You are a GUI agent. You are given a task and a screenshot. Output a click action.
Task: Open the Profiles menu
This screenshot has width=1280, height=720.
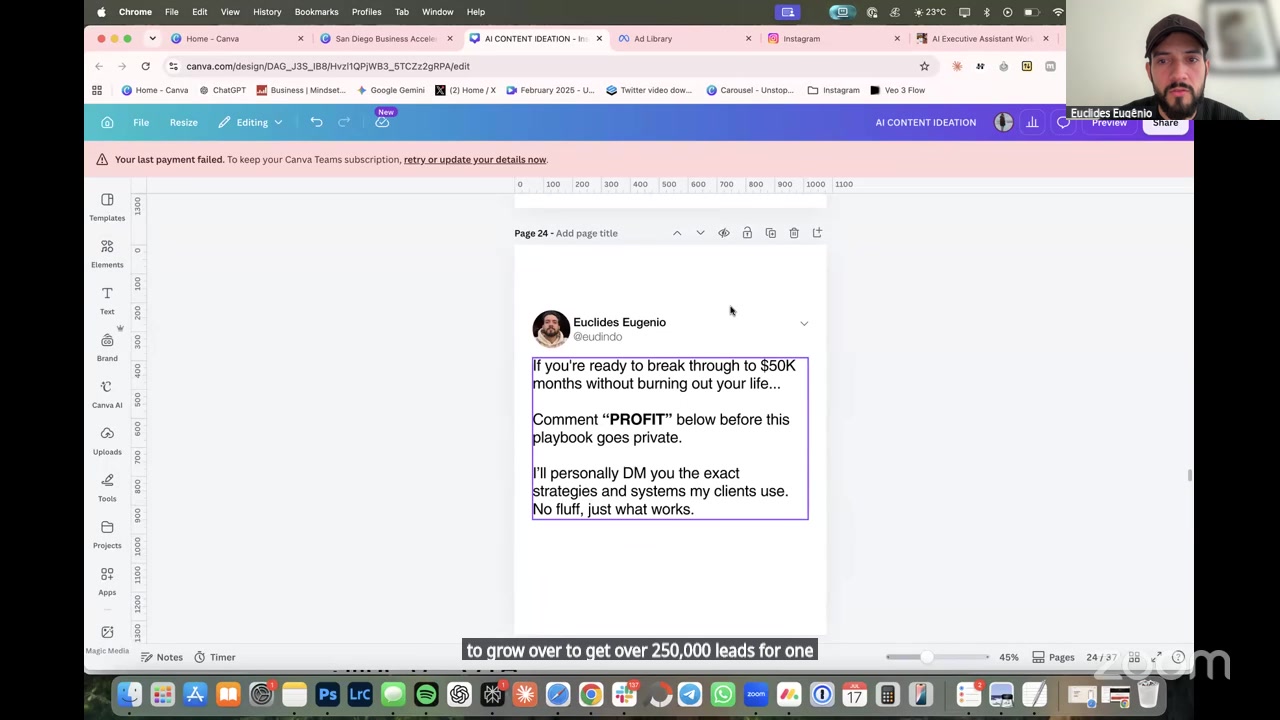tap(366, 12)
